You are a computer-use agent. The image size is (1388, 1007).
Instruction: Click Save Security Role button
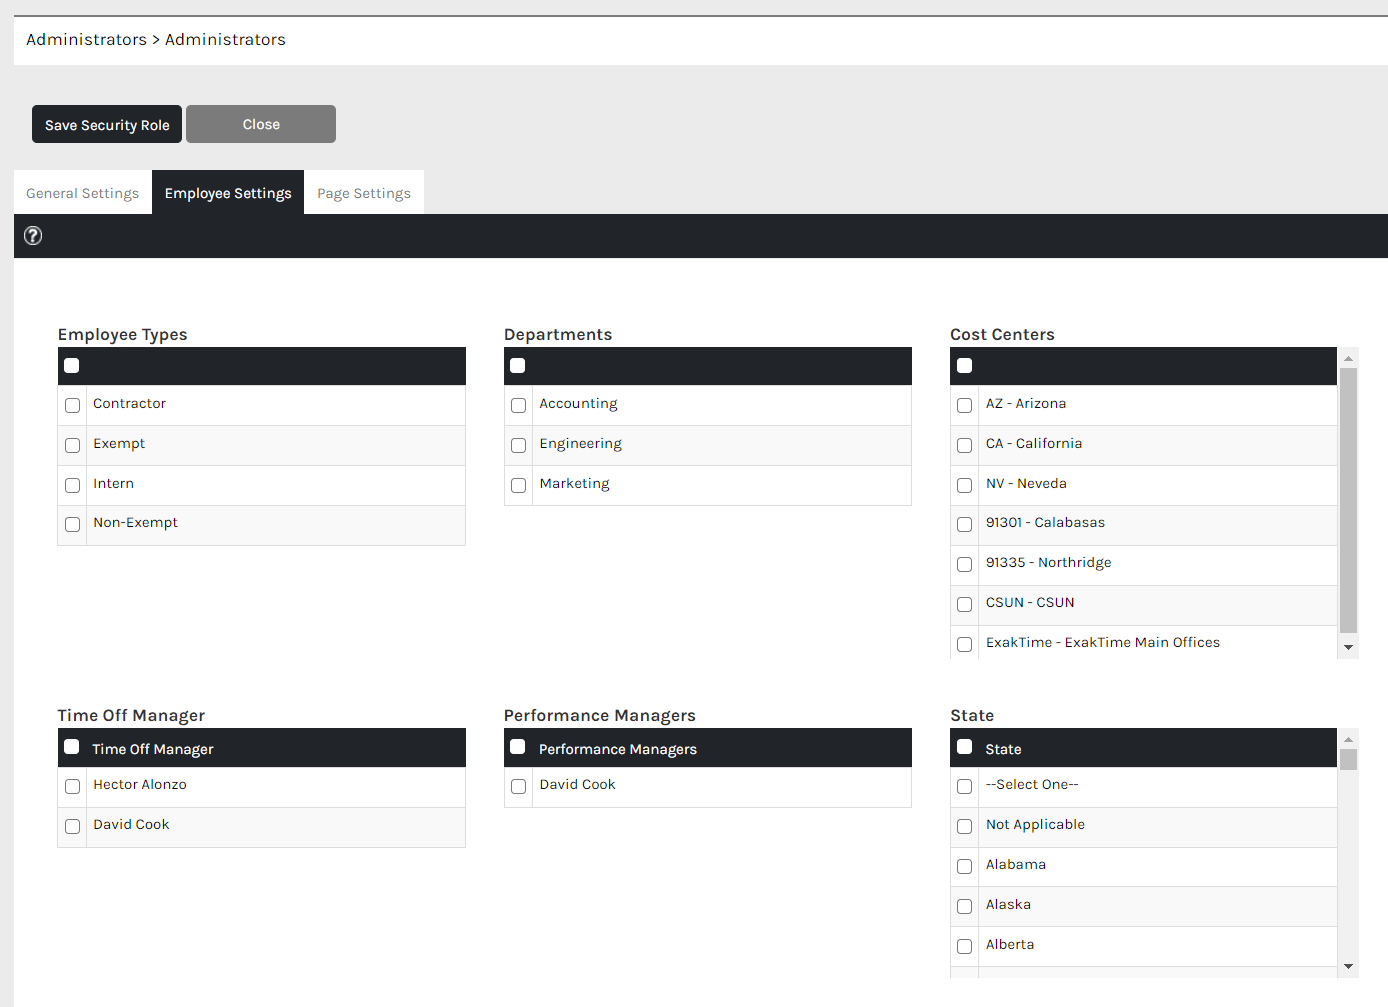coord(107,124)
